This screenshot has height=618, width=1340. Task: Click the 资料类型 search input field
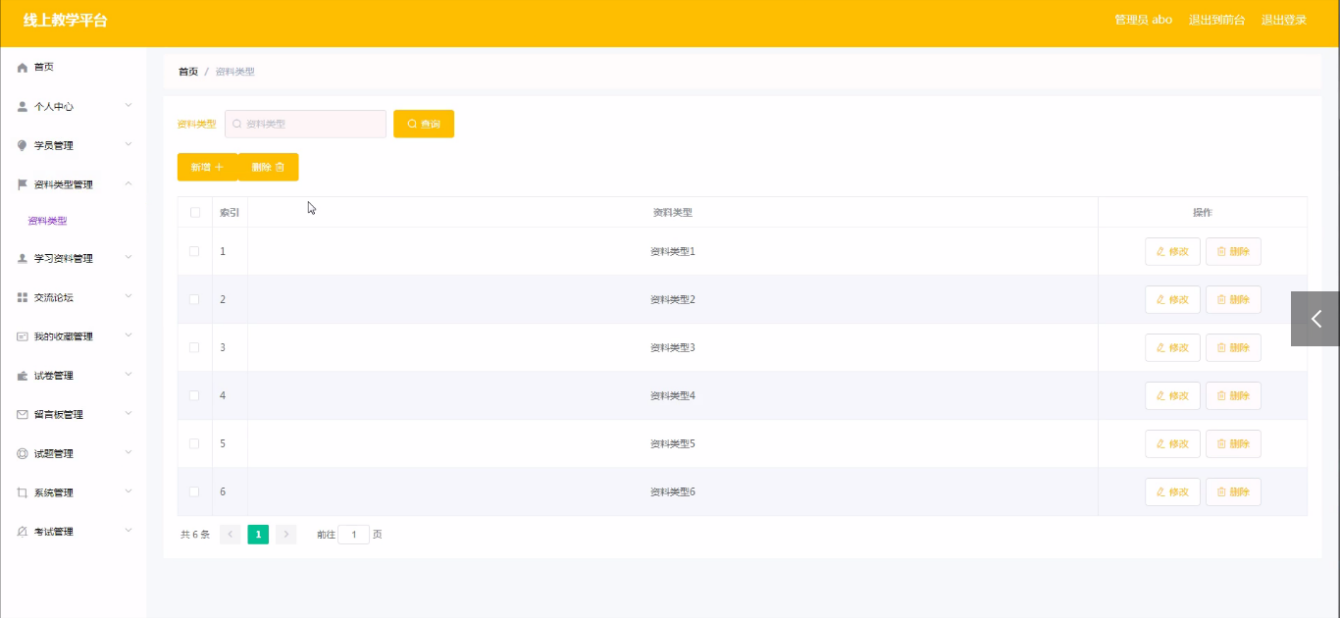(x=305, y=124)
